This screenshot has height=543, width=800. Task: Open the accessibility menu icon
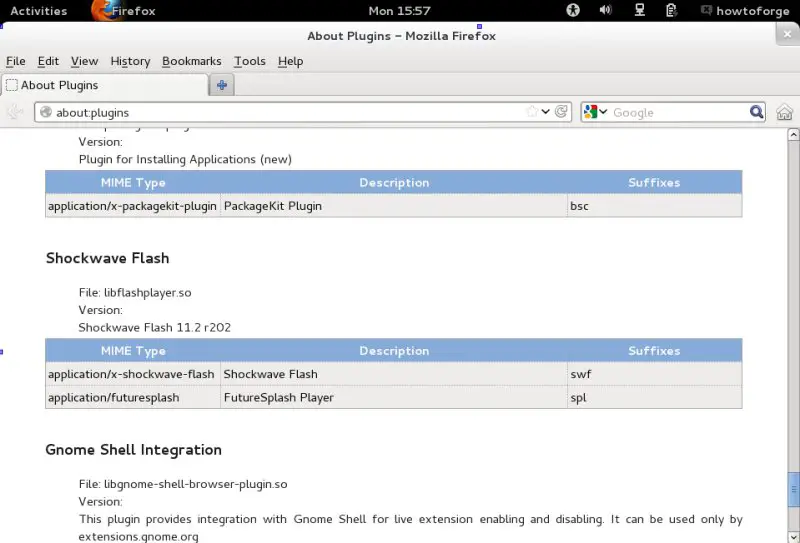click(x=573, y=10)
